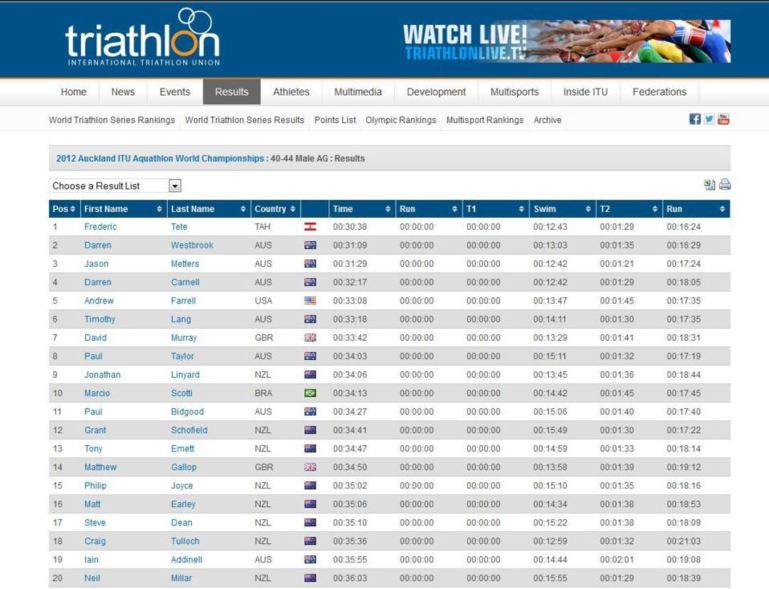Open the ITU Facebook page icon
769x589 pixels.
point(695,119)
